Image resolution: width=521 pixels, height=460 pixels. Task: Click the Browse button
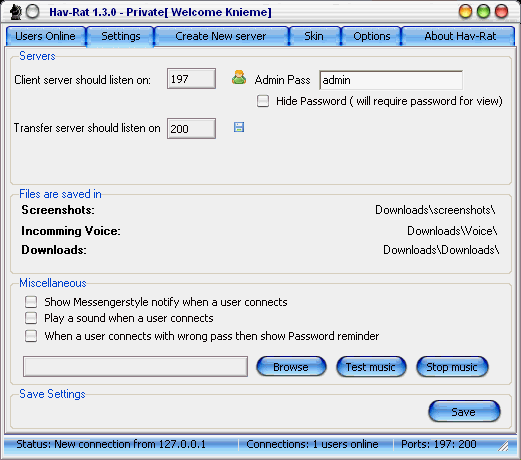point(291,367)
